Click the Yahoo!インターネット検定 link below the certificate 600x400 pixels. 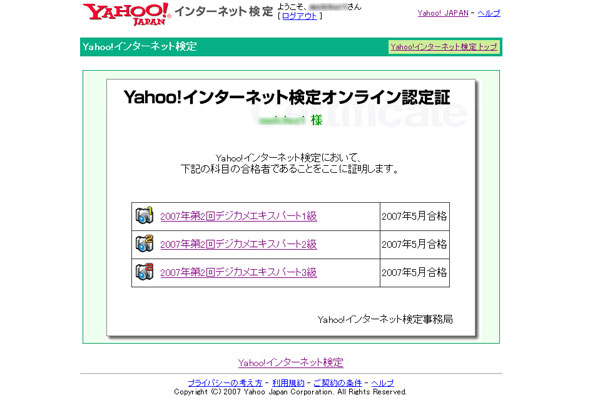click(290, 362)
